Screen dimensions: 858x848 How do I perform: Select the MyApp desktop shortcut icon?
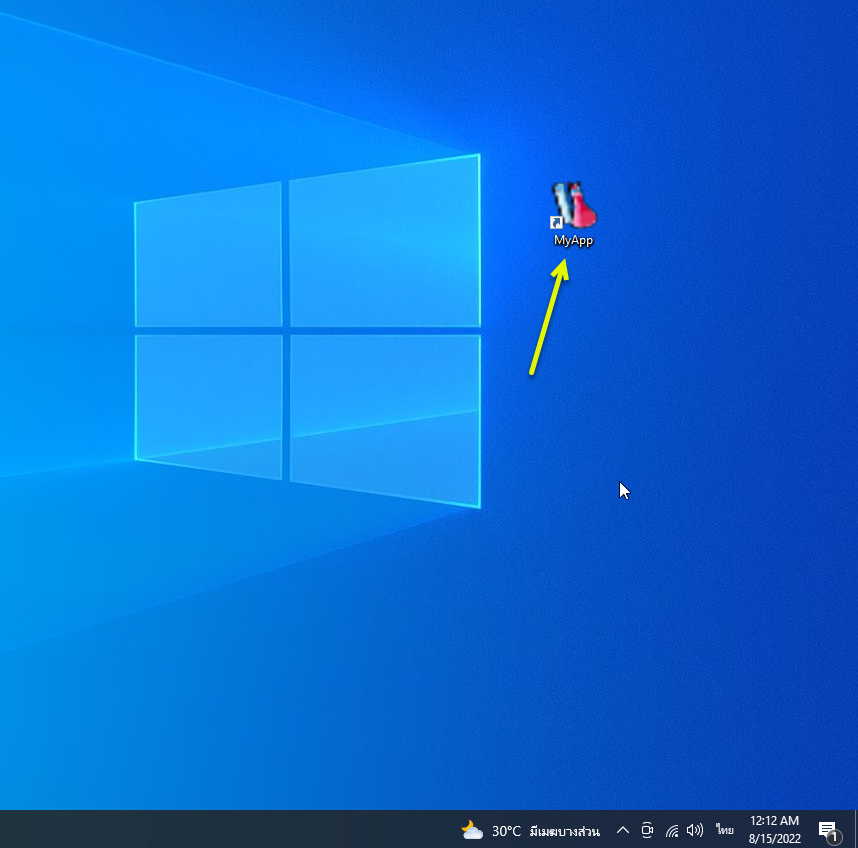(573, 205)
